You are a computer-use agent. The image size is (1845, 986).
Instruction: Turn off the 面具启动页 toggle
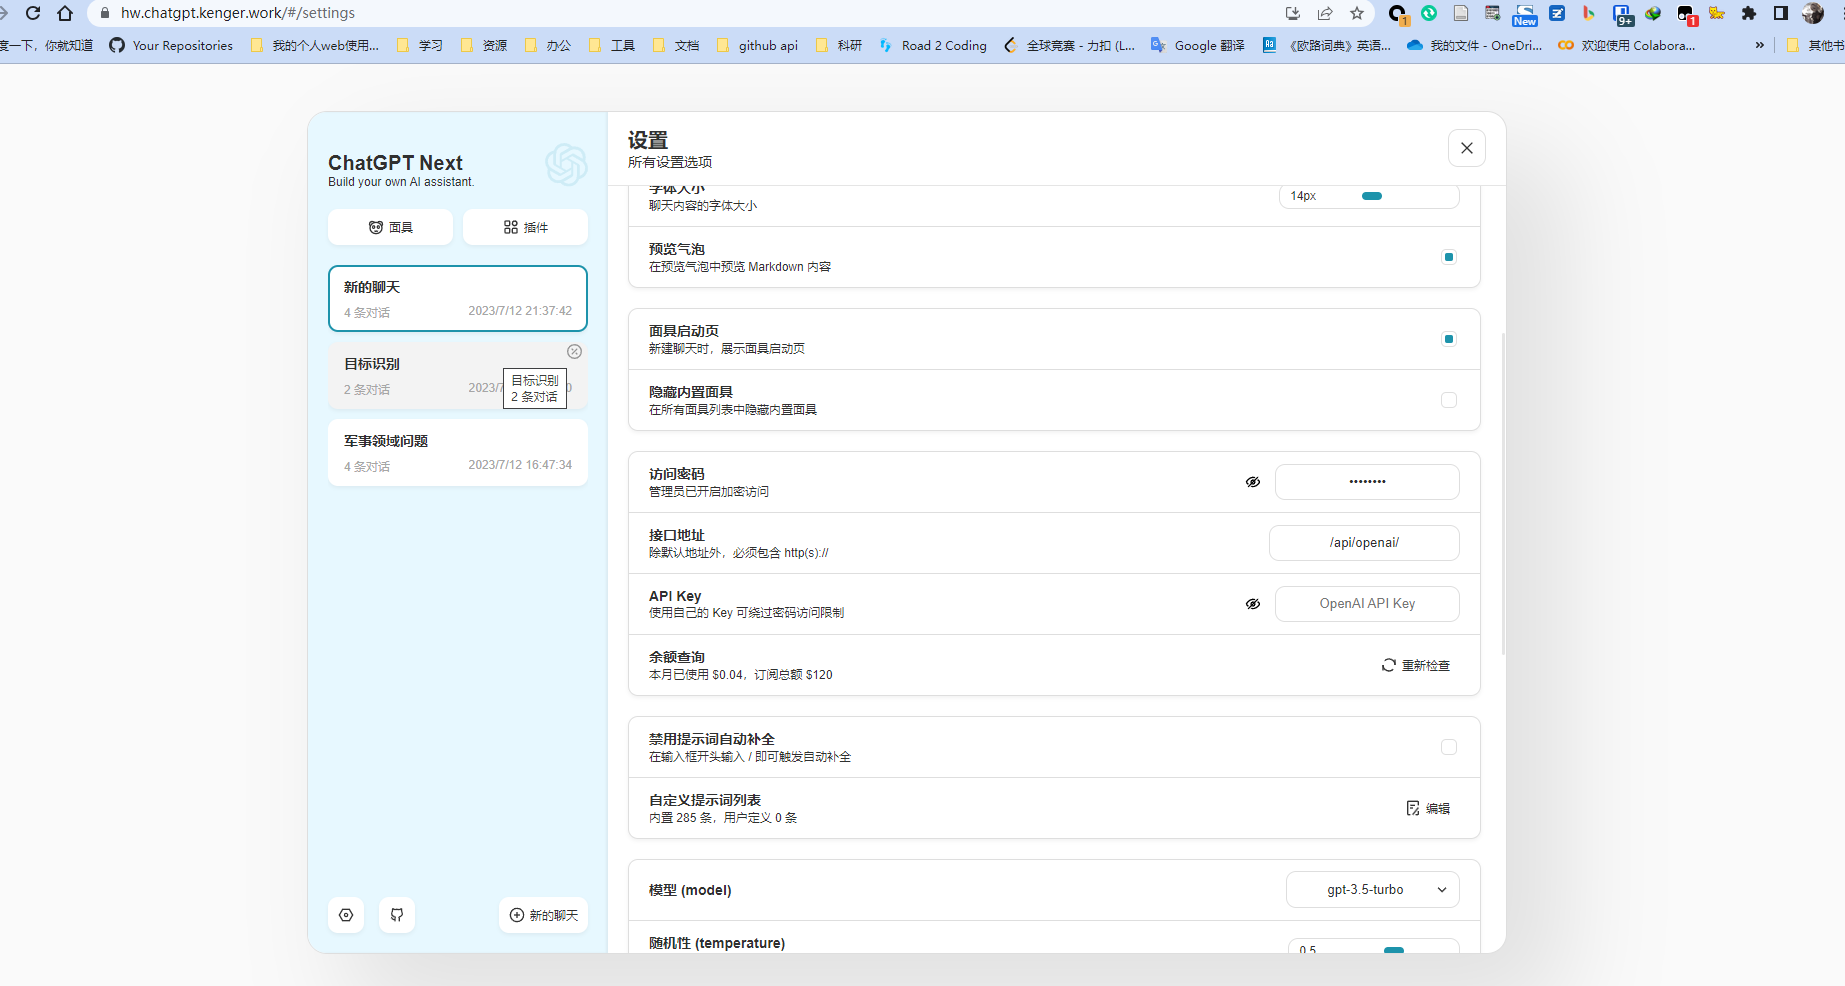point(1449,339)
